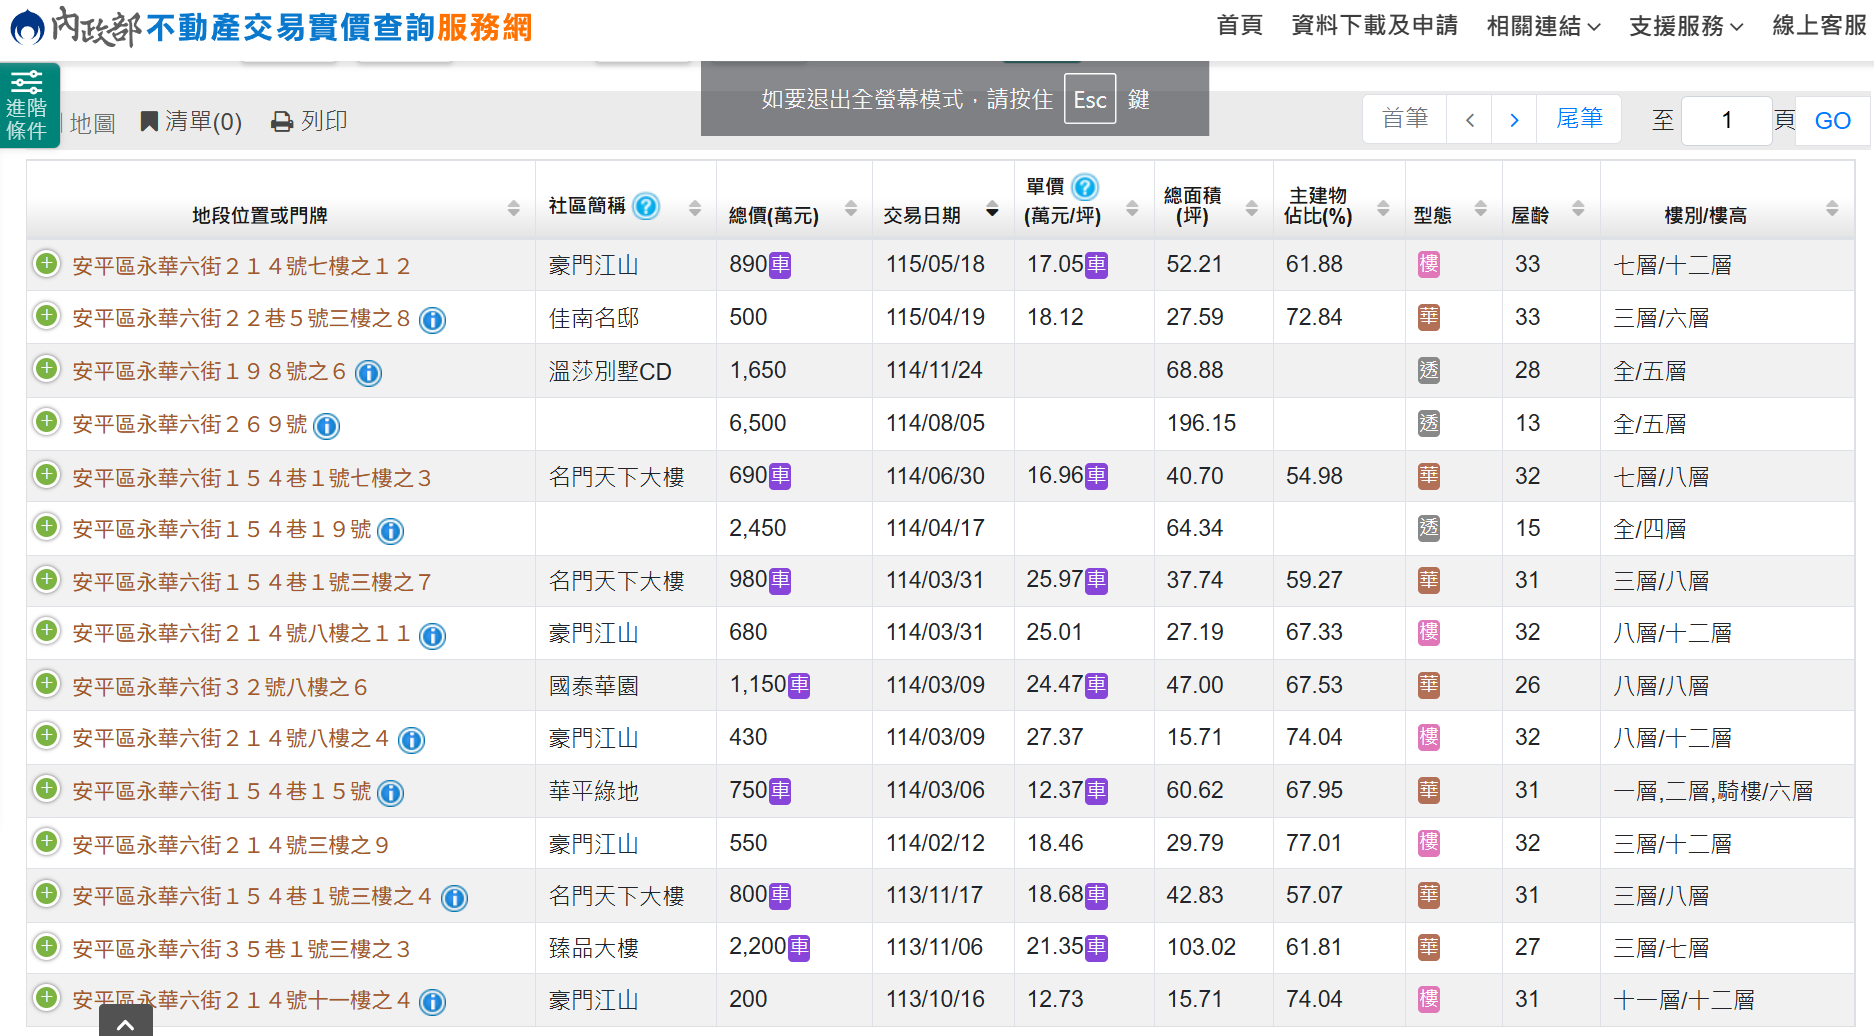Viewport: 1874px width, 1036px height.
Task: Expand row details for 永華六街214號七樓之12
Action: tap(46, 263)
